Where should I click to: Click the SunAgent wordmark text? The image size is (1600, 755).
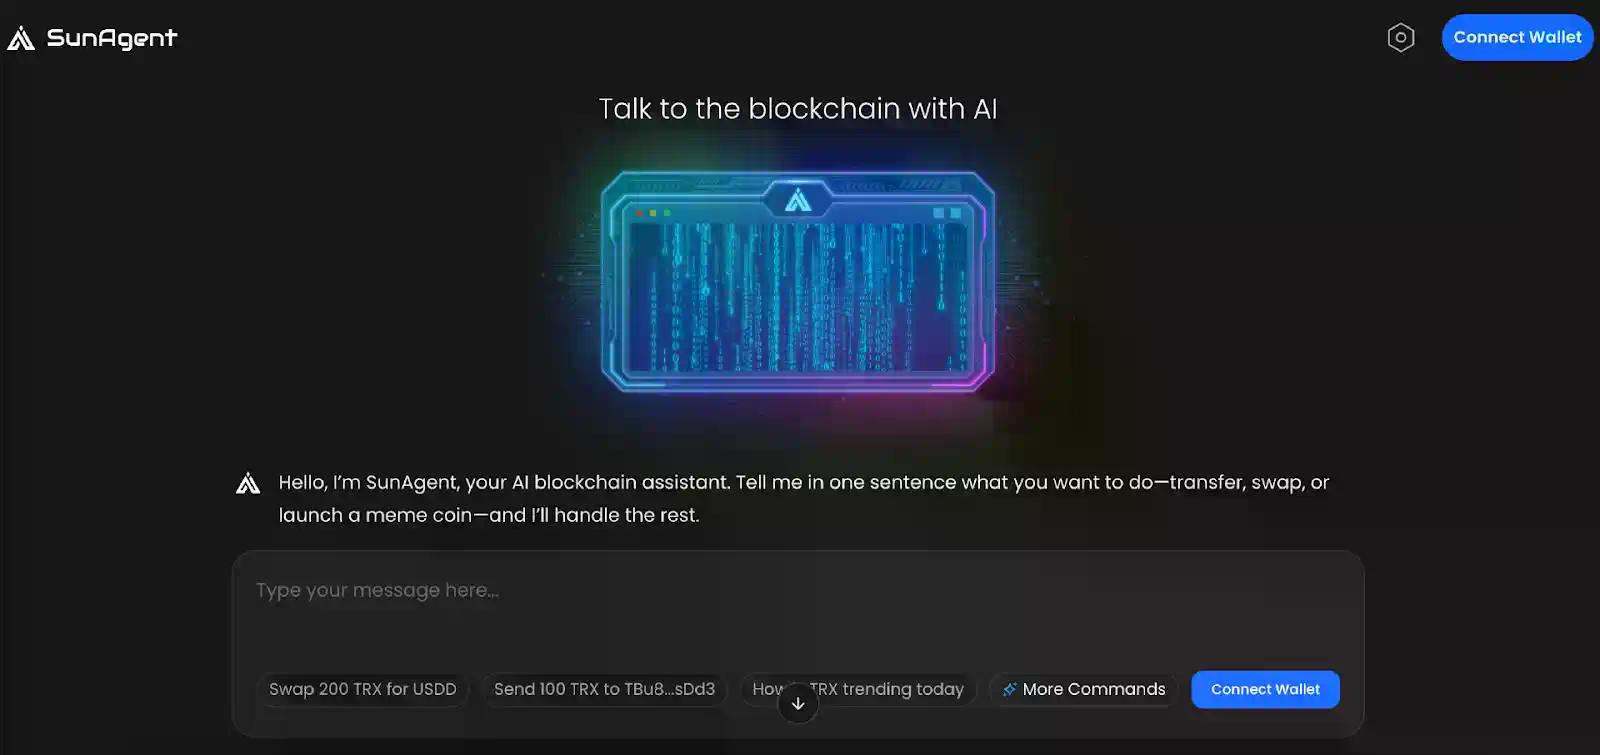click(x=112, y=37)
